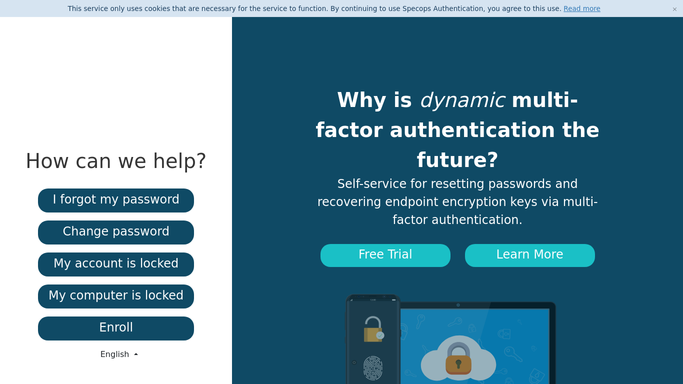Click the laptop webcam dot
This screenshot has width=683, height=384.
point(458,305)
